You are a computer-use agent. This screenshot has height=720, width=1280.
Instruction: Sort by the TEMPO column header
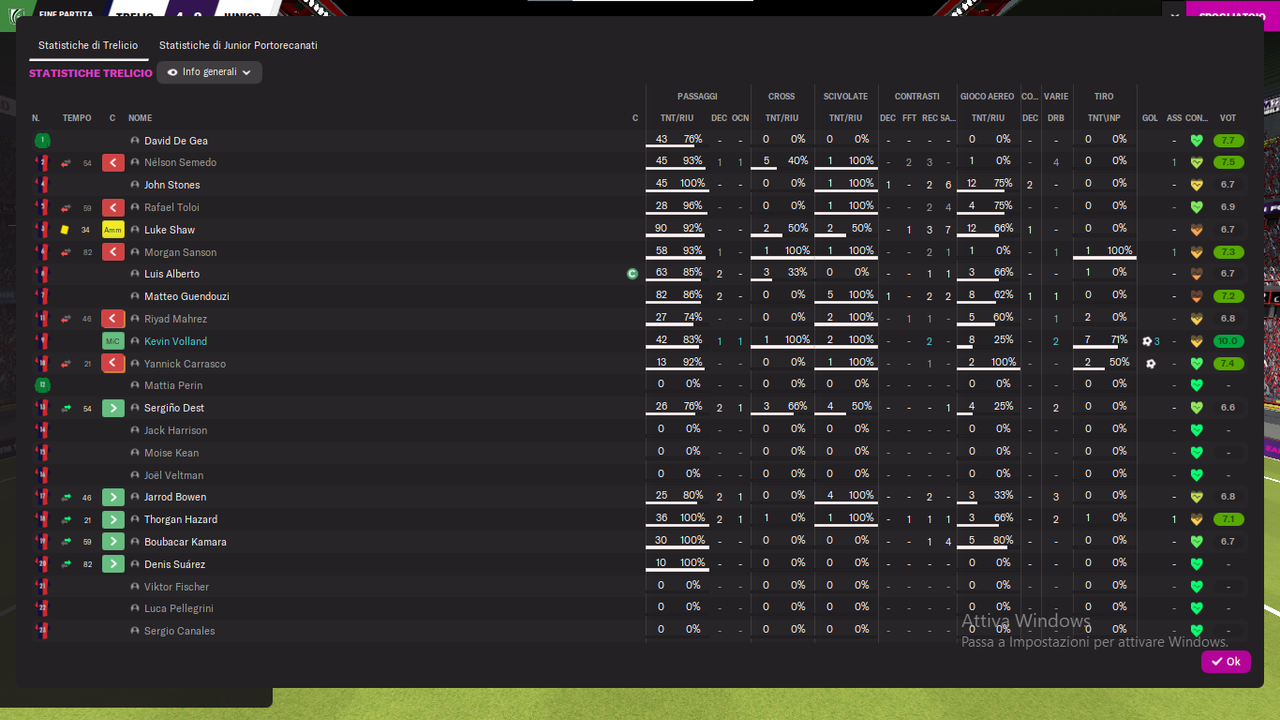[x=77, y=118]
